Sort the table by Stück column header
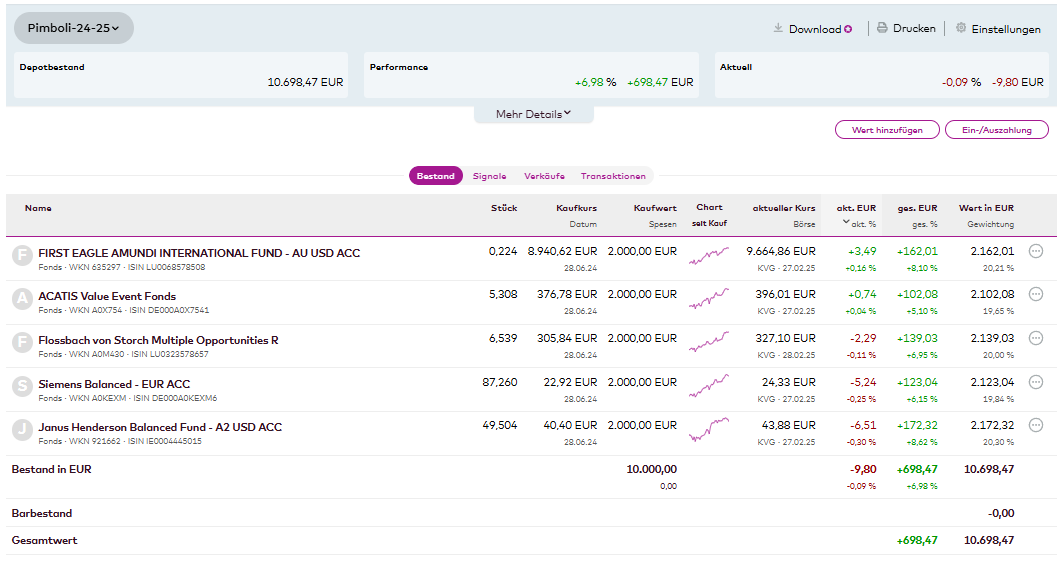This screenshot has height=565, width=1062. tap(504, 208)
